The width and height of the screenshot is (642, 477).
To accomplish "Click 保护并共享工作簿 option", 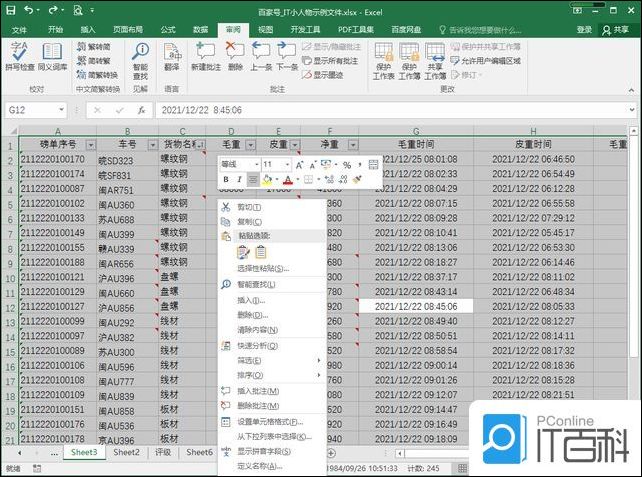I will tap(486, 47).
